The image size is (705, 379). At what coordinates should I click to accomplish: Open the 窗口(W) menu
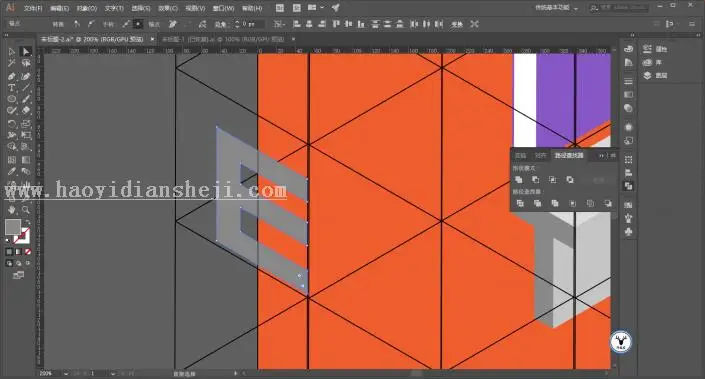tap(223, 8)
